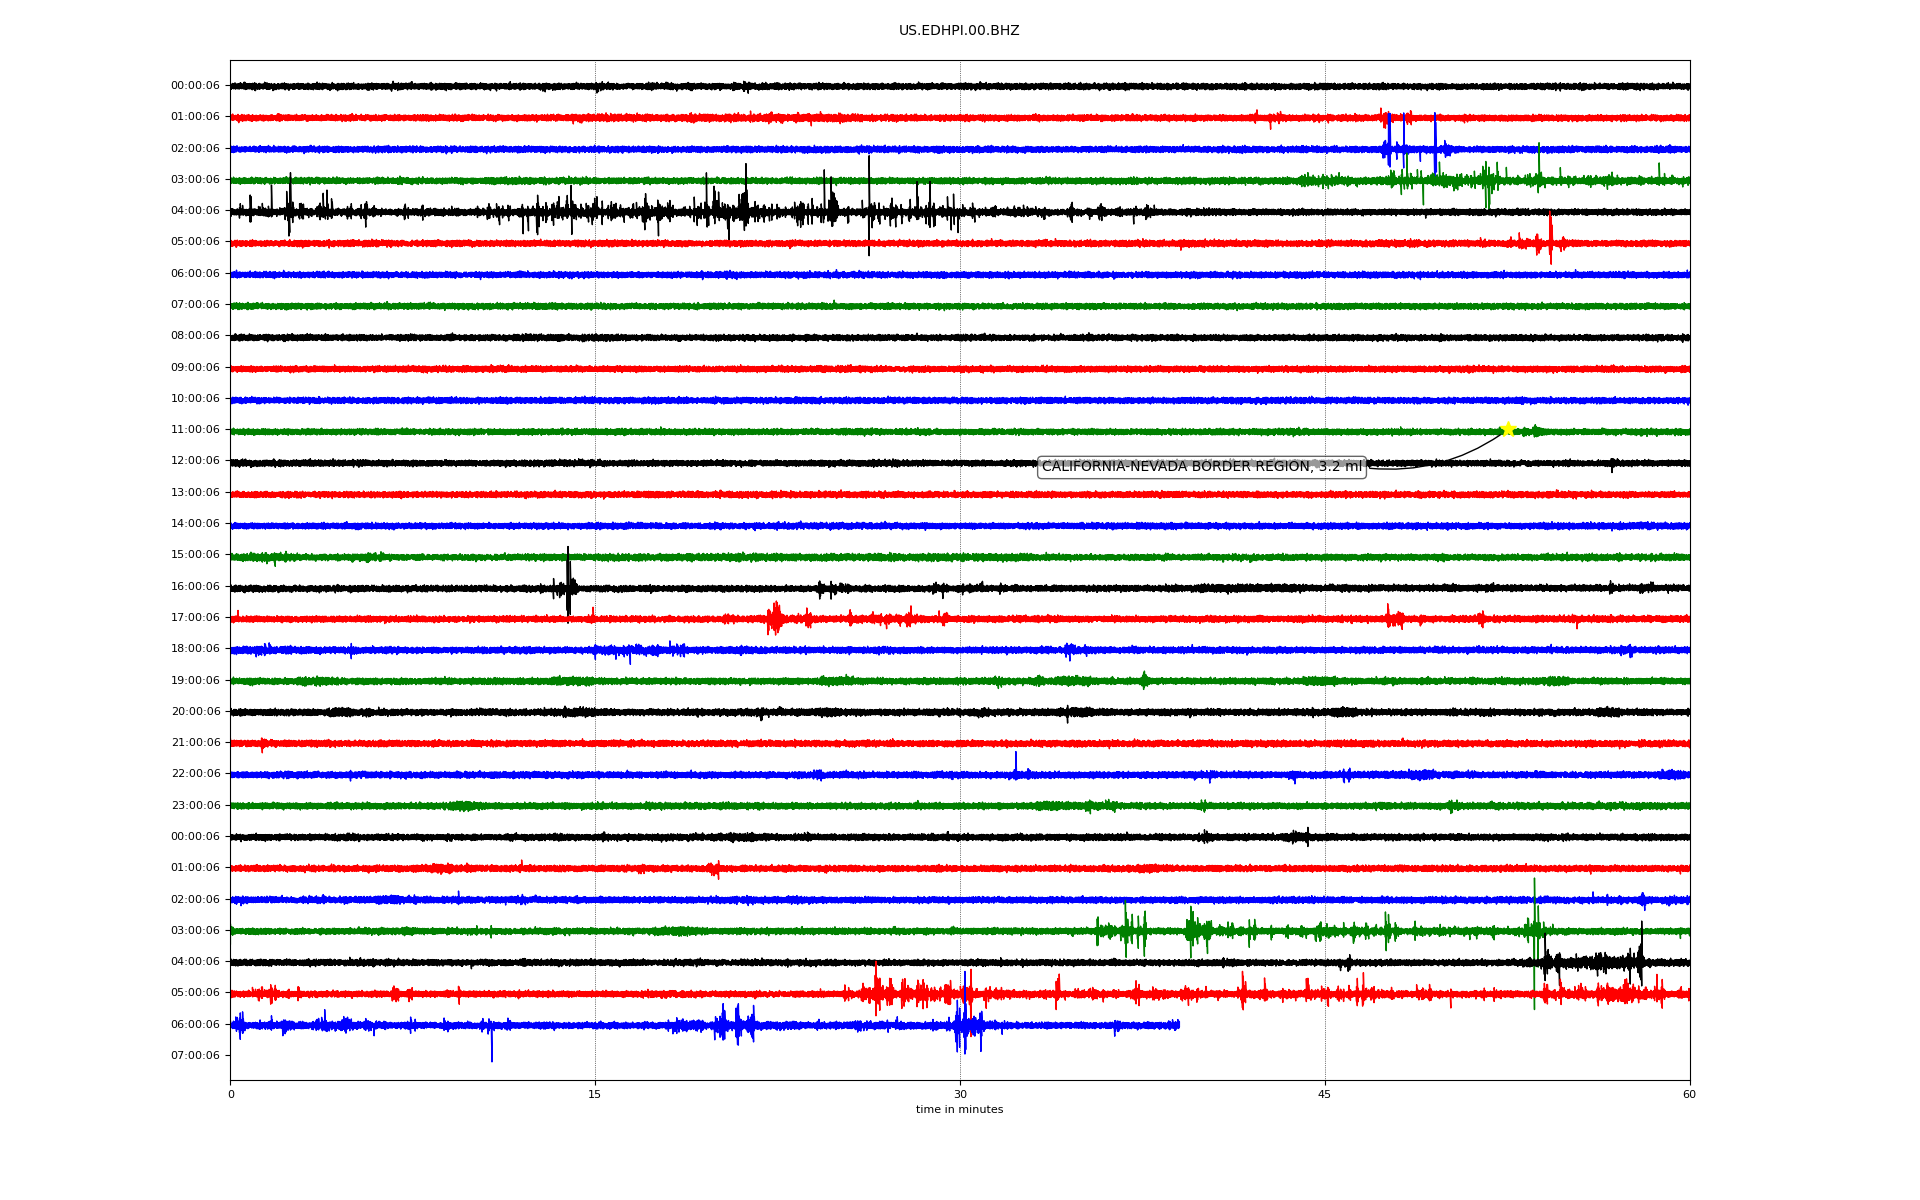The width and height of the screenshot is (1920, 1200).
Task: Click the 15-minute x-axis tick label
Action: tap(595, 1094)
